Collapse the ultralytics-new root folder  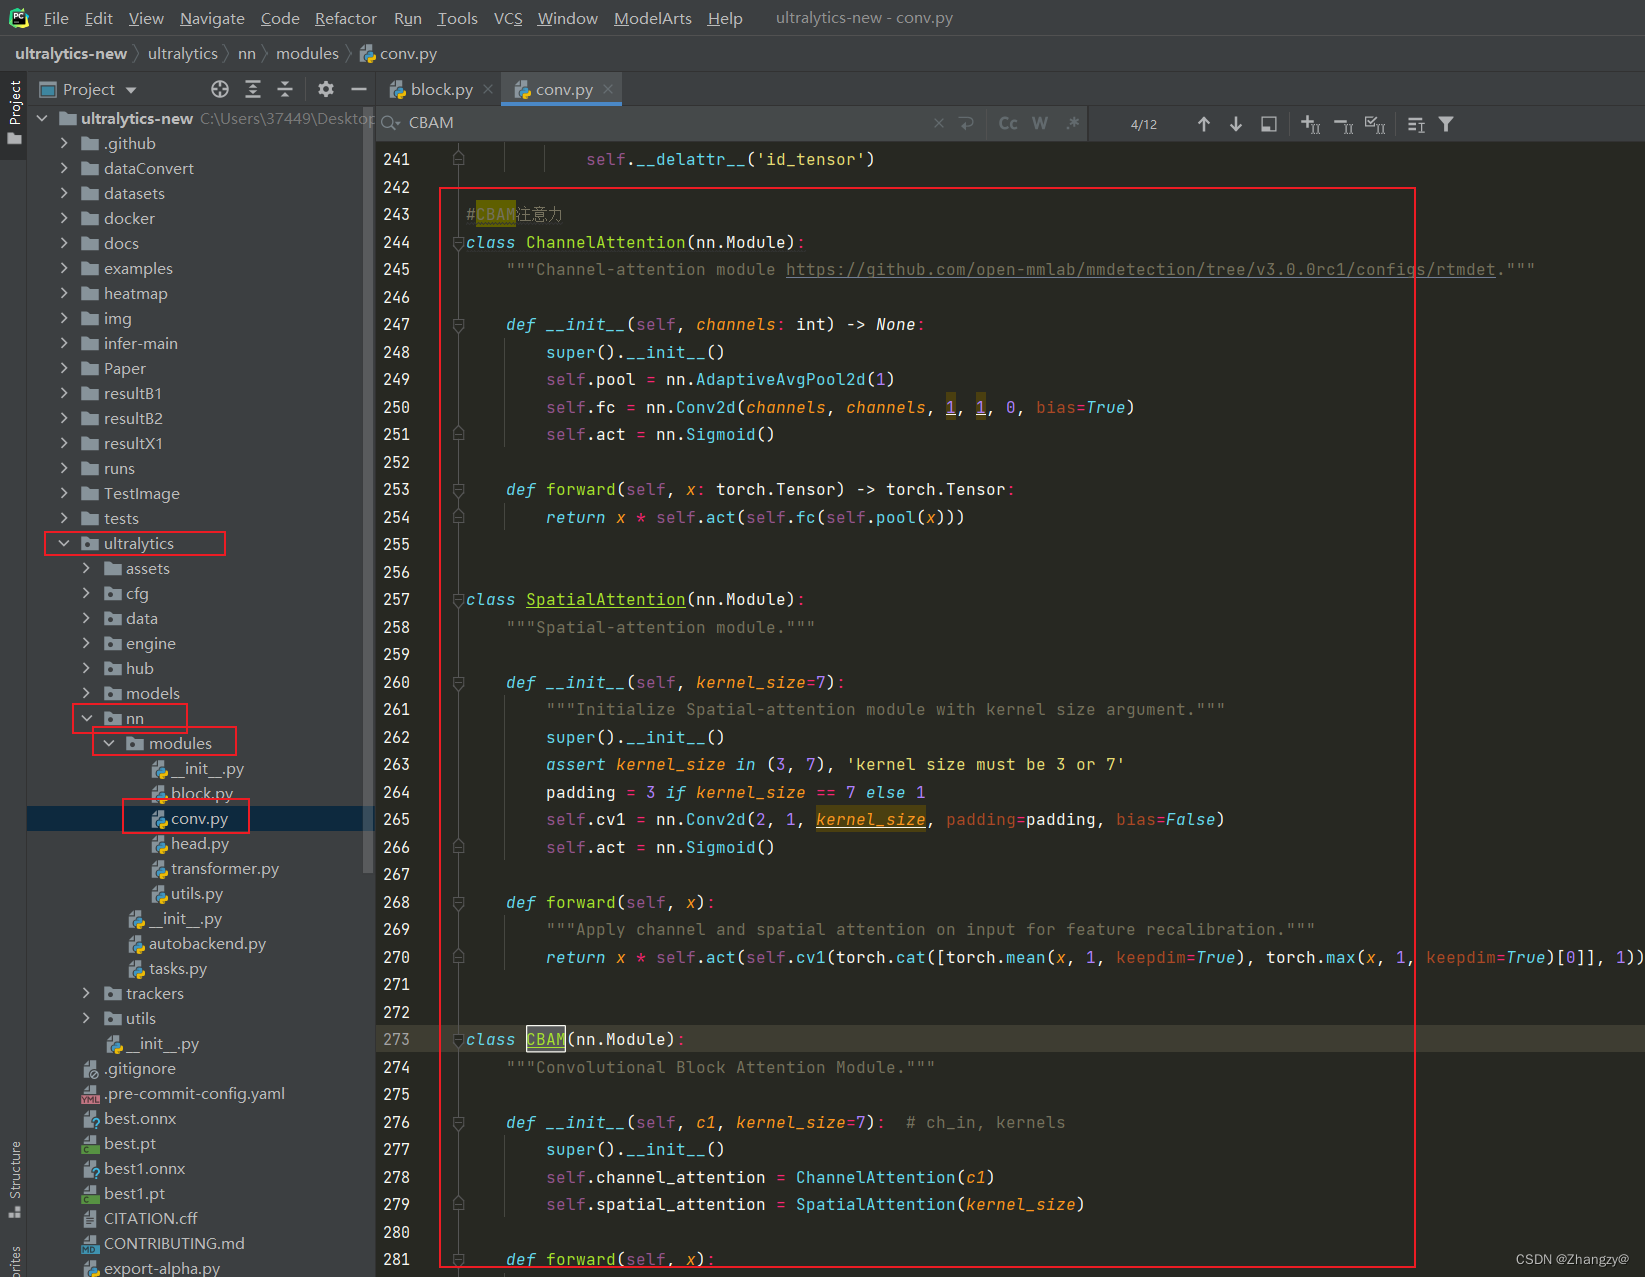pos(42,118)
